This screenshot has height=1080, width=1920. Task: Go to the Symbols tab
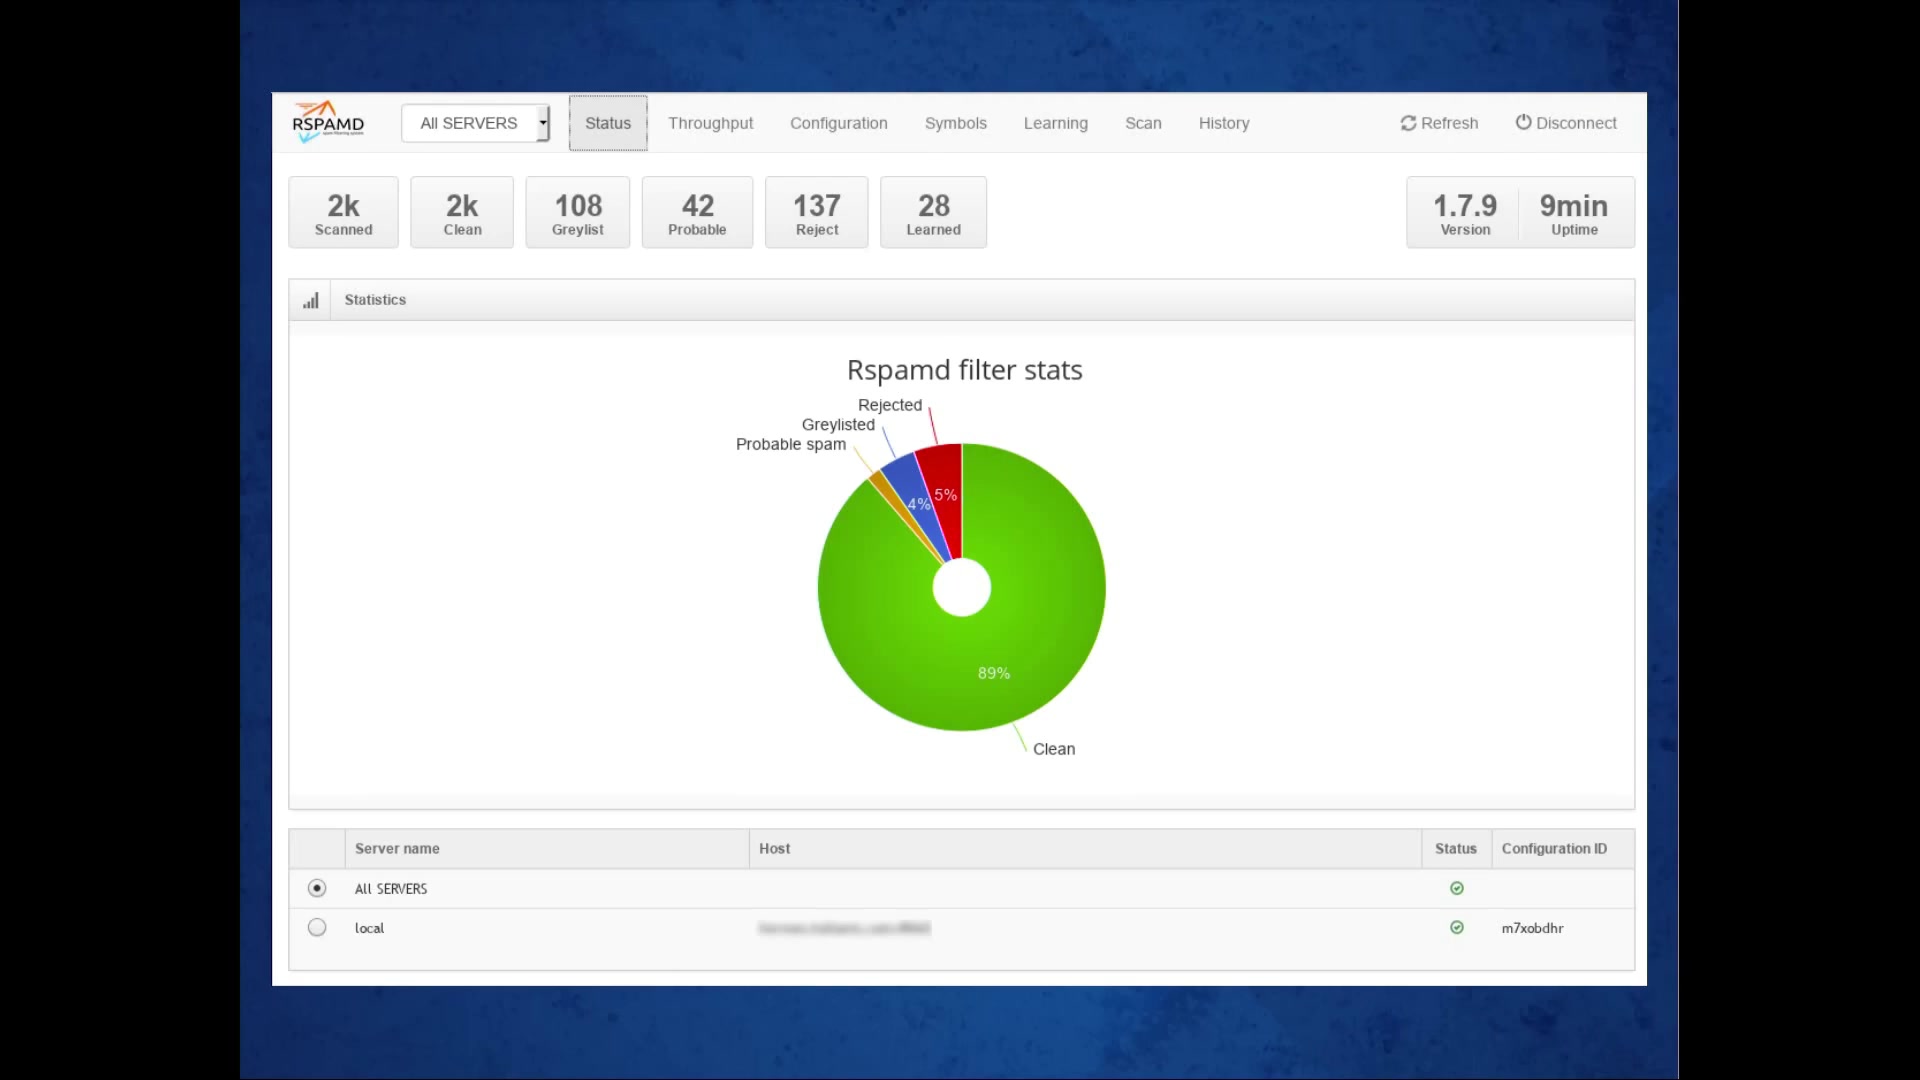(x=955, y=123)
